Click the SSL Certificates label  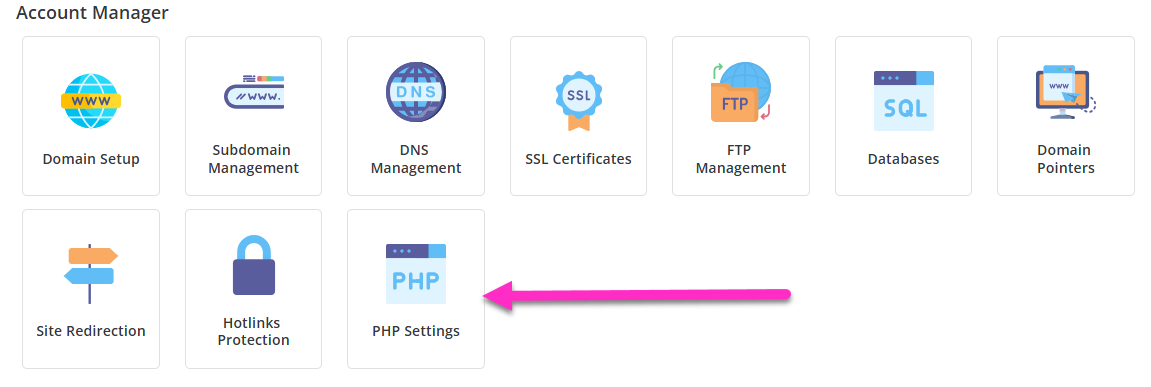pyautogui.click(x=578, y=159)
